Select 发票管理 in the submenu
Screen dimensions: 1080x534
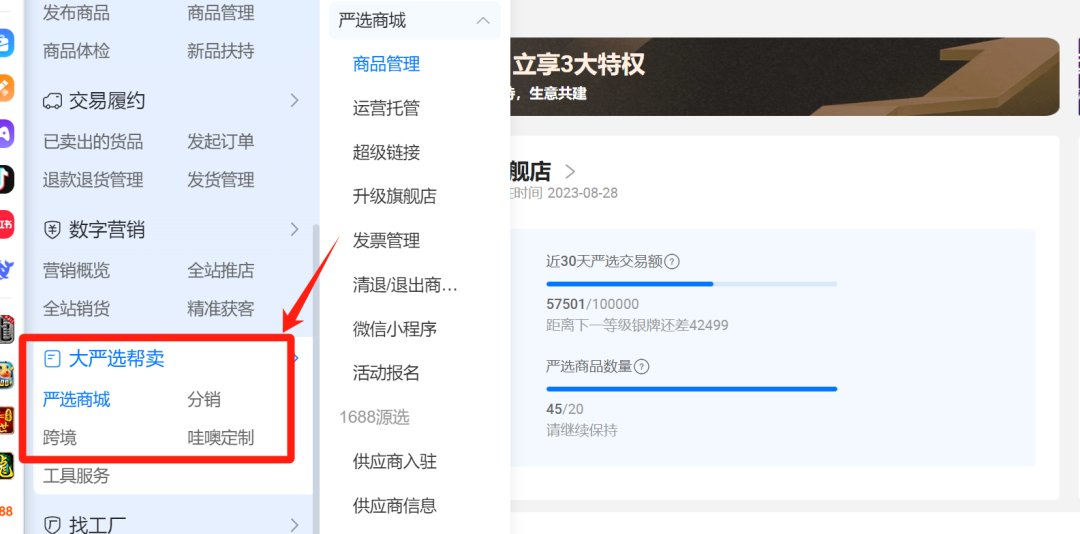click(386, 241)
